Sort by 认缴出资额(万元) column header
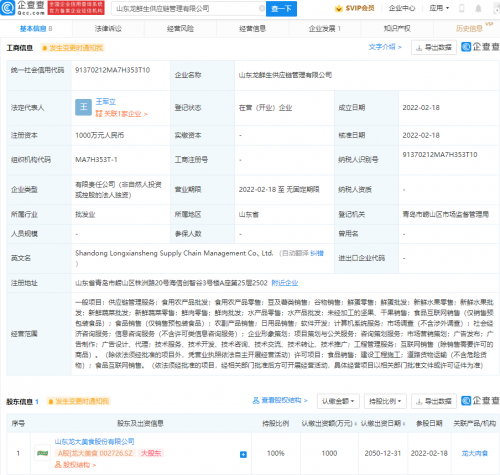This screenshot has height=475, width=500. 329,424
